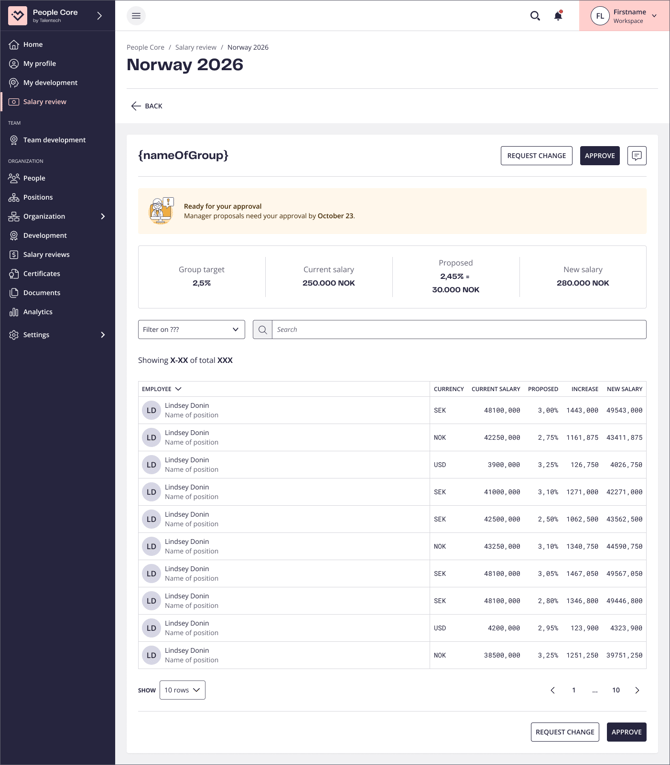Expand the Organization submenu in sidebar

(102, 216)
